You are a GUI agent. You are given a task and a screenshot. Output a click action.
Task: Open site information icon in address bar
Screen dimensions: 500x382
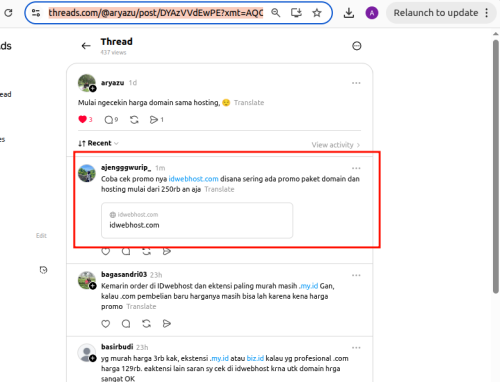coord(36,13)
